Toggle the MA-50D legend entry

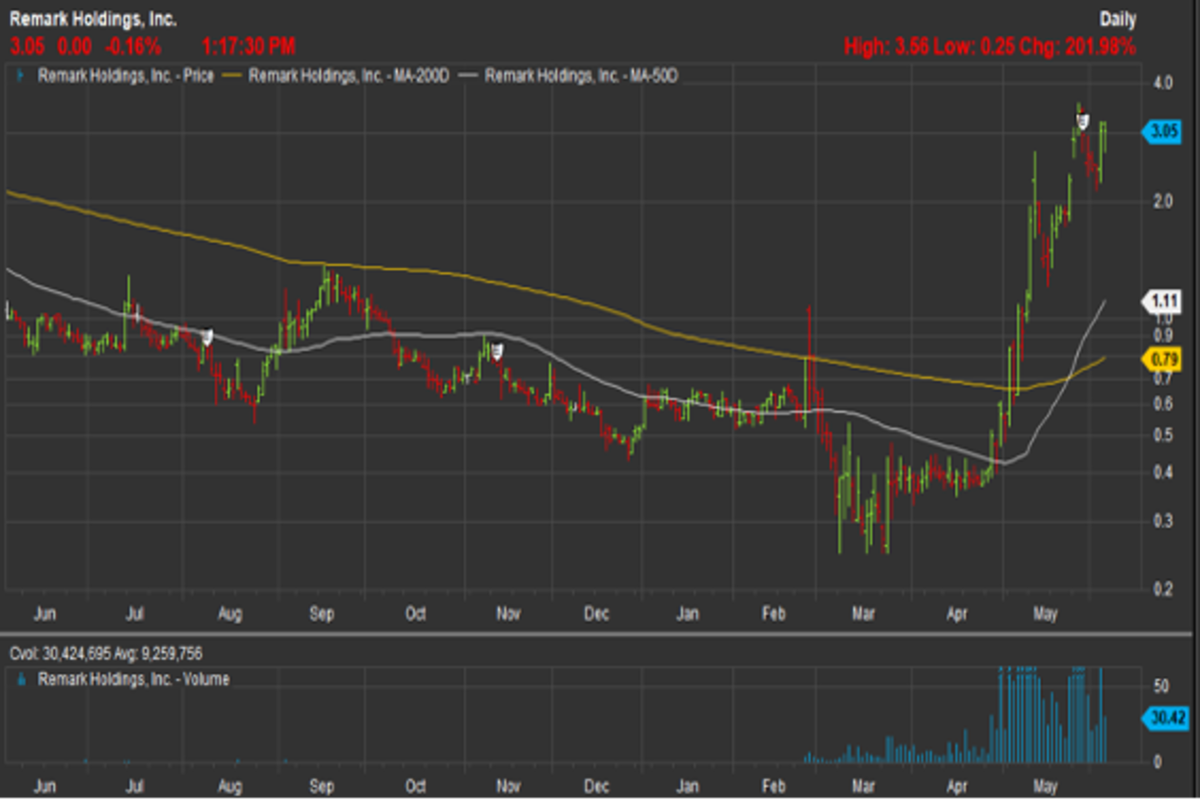tap(581, 75)
